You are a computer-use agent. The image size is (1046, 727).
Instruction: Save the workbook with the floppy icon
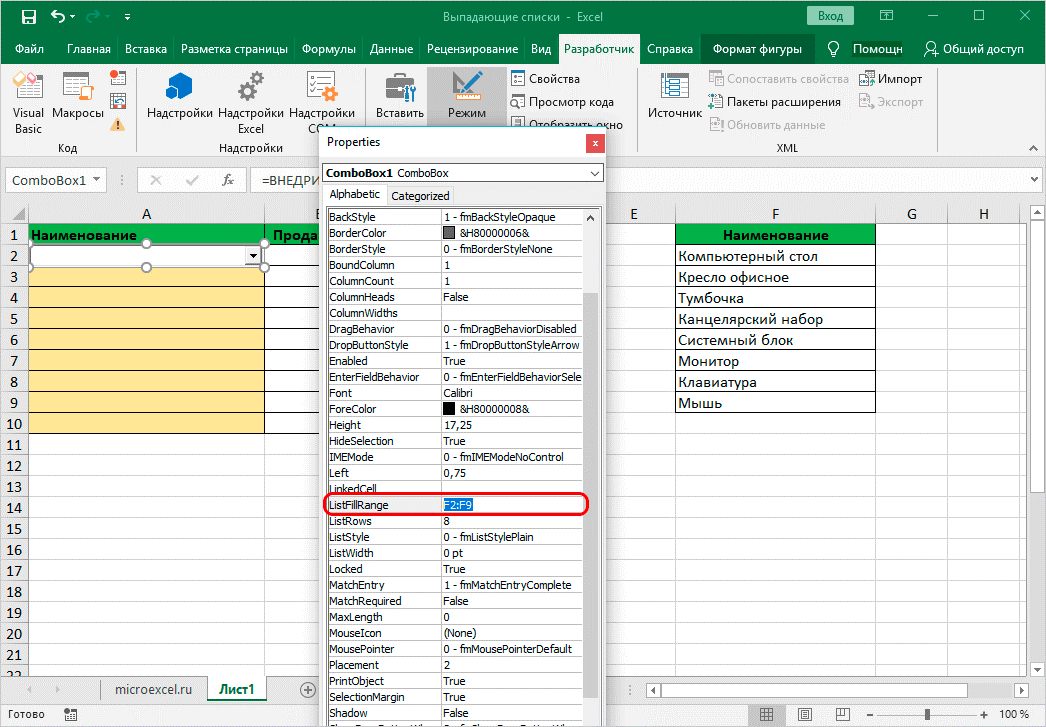[x=28, y=17]
